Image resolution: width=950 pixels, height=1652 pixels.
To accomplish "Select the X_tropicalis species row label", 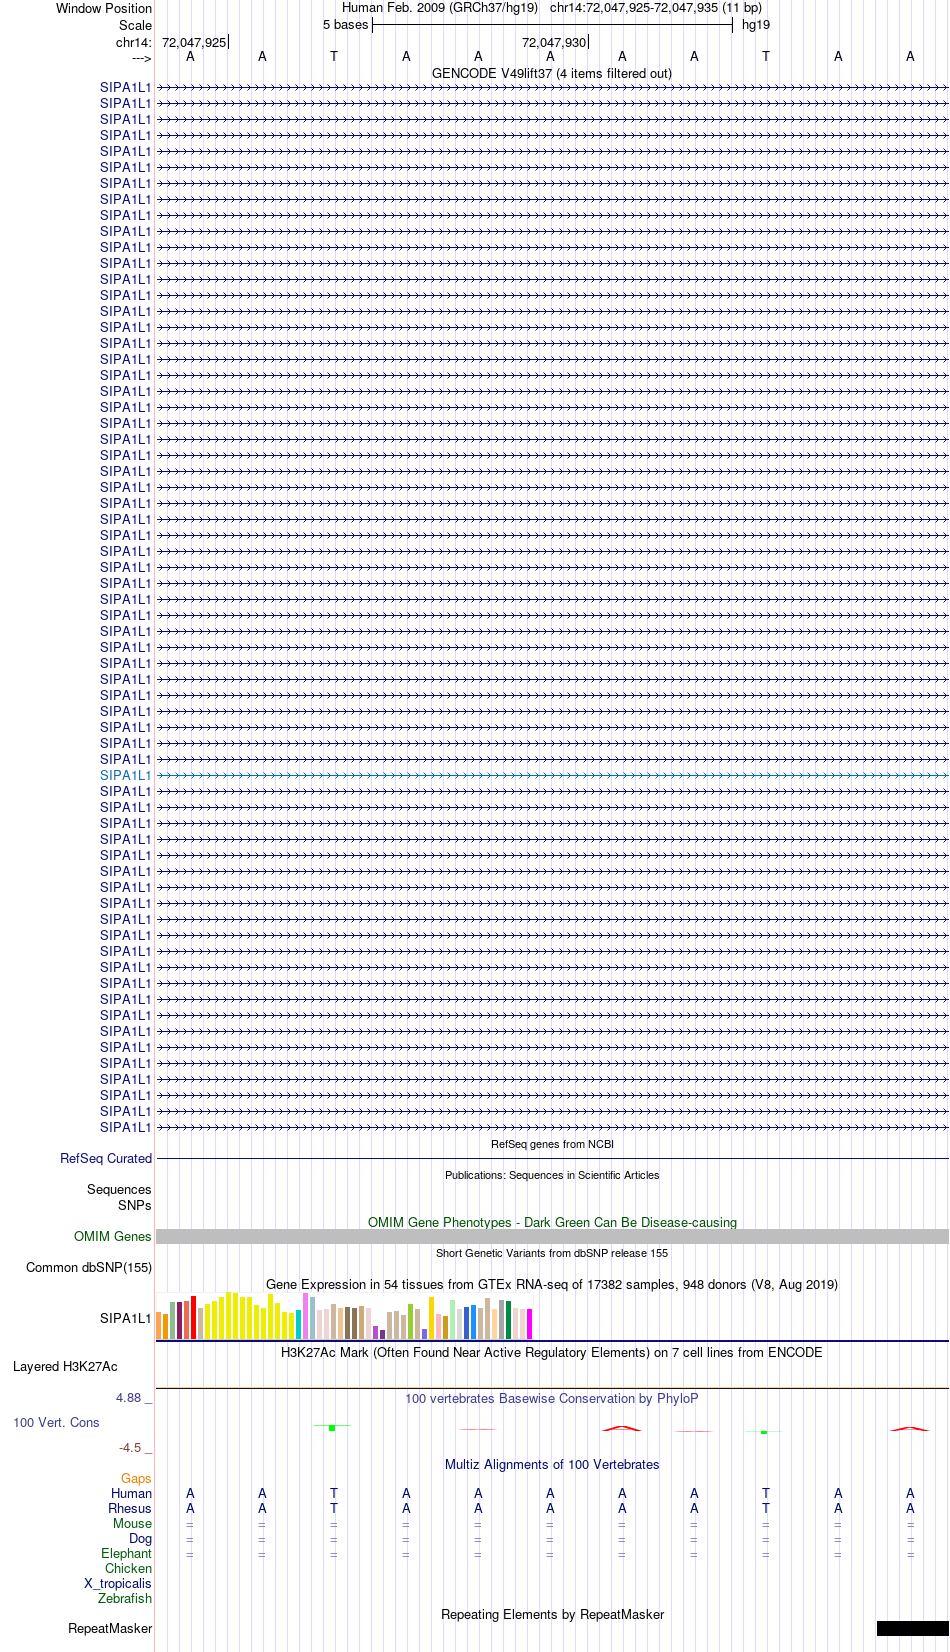I will (118, 1583).
